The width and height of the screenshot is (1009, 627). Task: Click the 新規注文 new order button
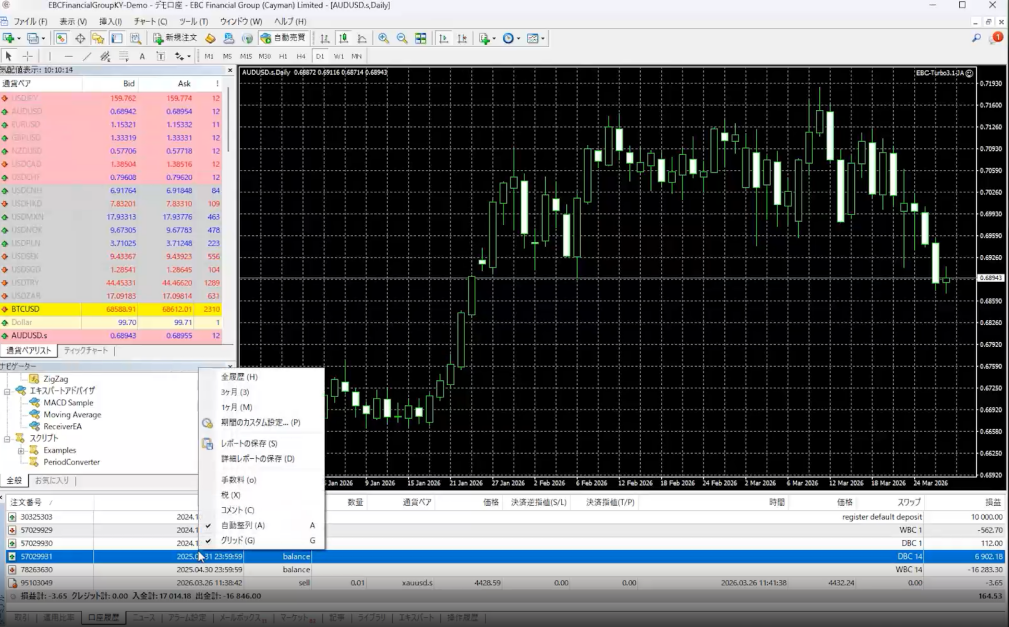click(174, 39)
